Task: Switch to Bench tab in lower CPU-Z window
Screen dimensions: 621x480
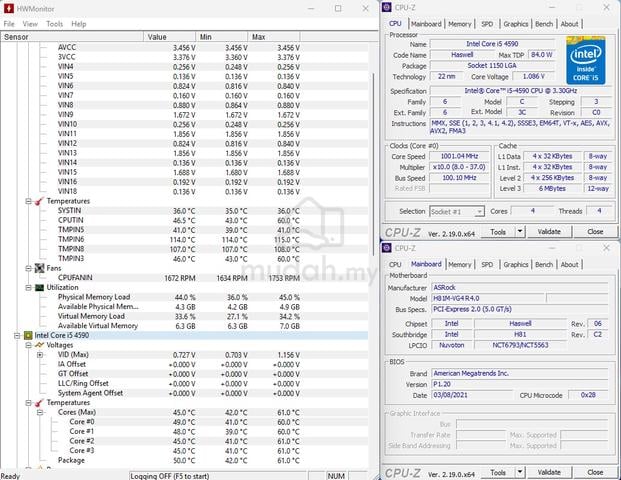Action: (x=544, y=265)
